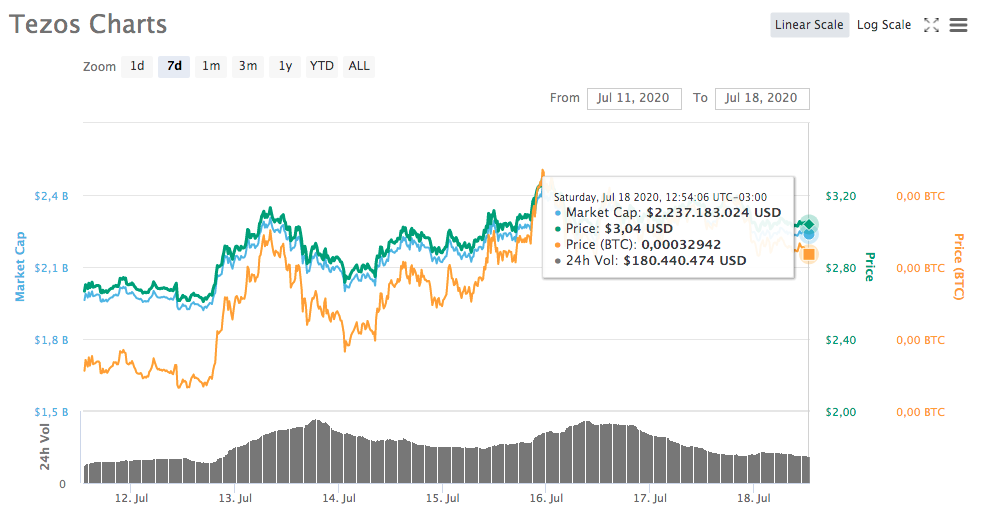Select the 1m zoom range
997x517 pixels.
(211, 66)
